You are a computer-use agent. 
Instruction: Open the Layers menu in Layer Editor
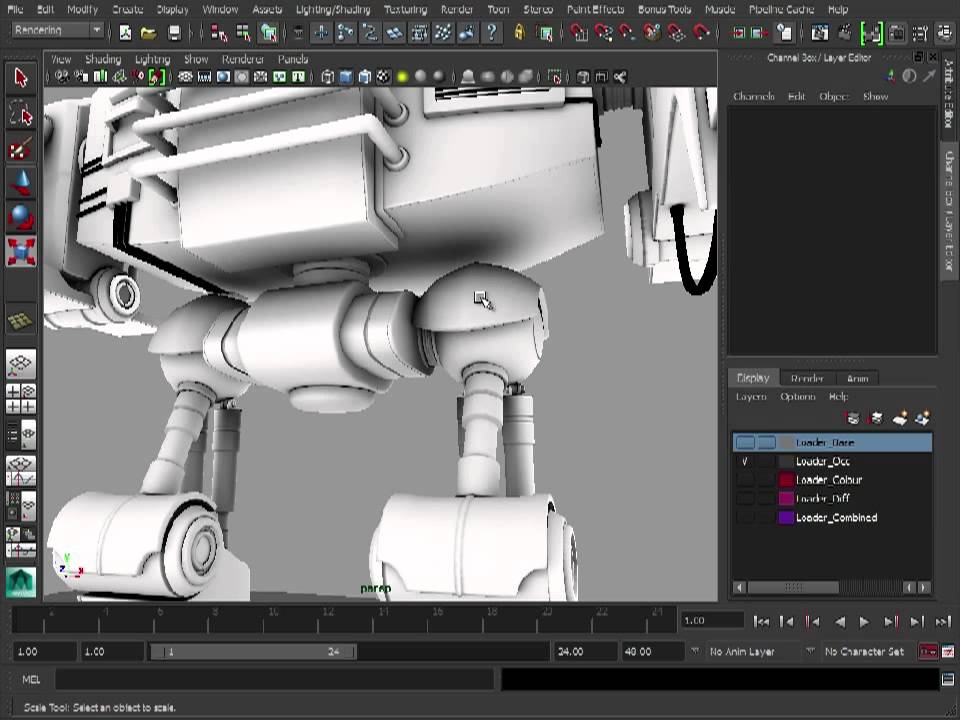[x=751, y=397]
